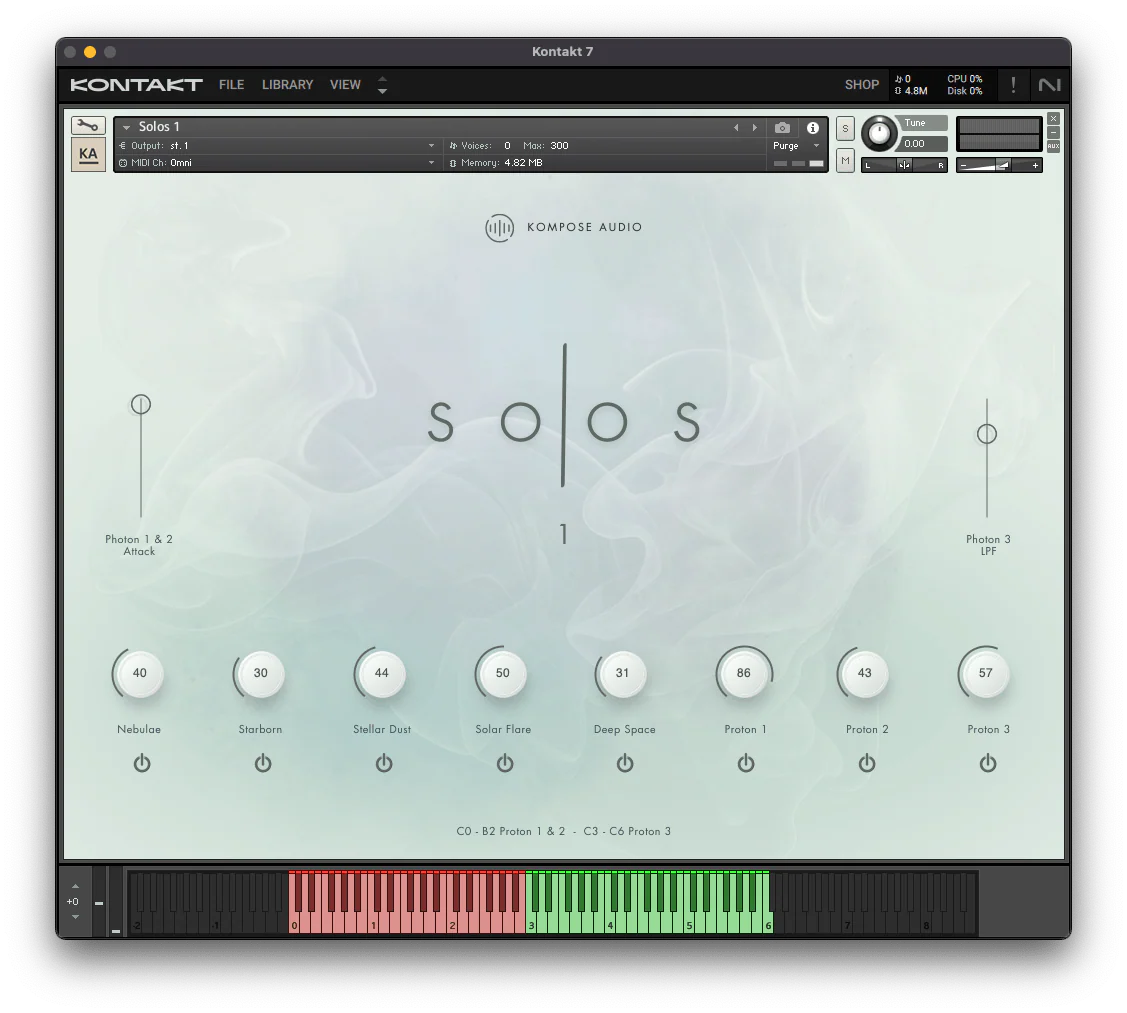Viewport: 1127px width, 1013px height.
Task: Click the Native Instruments logo icon
Action: [x=1050, y=85]
